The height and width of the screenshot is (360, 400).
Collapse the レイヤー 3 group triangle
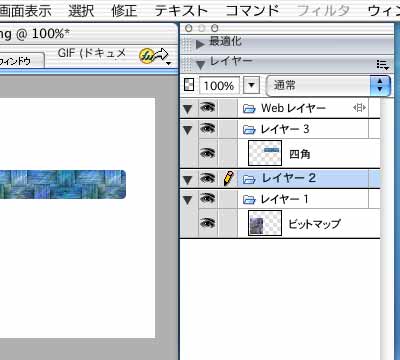click(x=188, y=130)
